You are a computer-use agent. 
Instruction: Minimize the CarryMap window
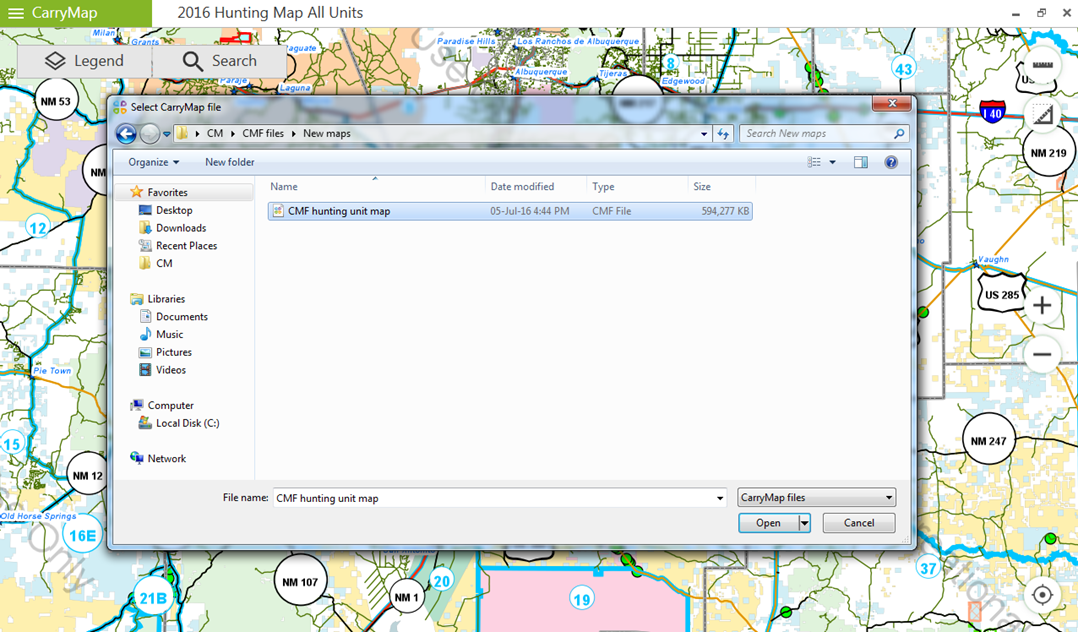click(1015, 13)
